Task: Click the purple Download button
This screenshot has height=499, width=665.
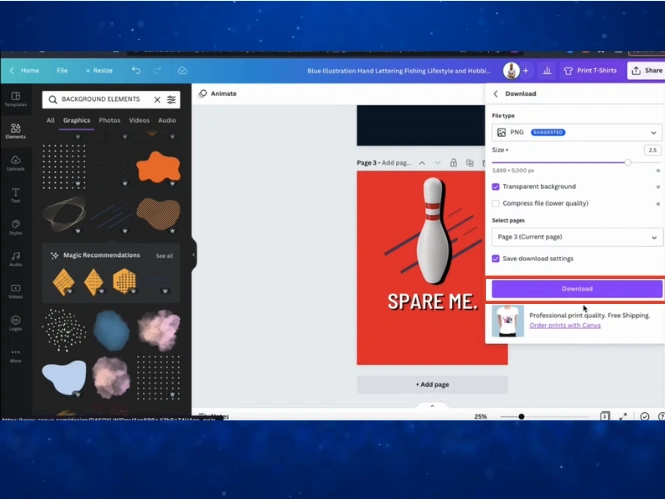Action: tap(576, 288)
